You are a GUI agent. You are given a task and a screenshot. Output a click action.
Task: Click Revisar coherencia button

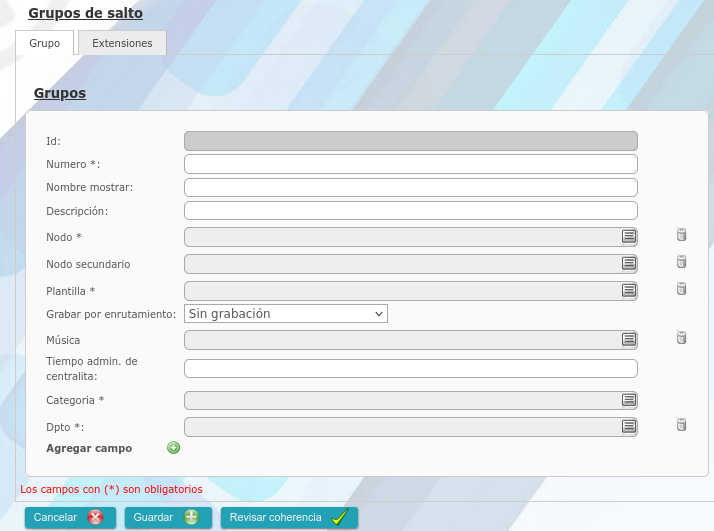289,518
